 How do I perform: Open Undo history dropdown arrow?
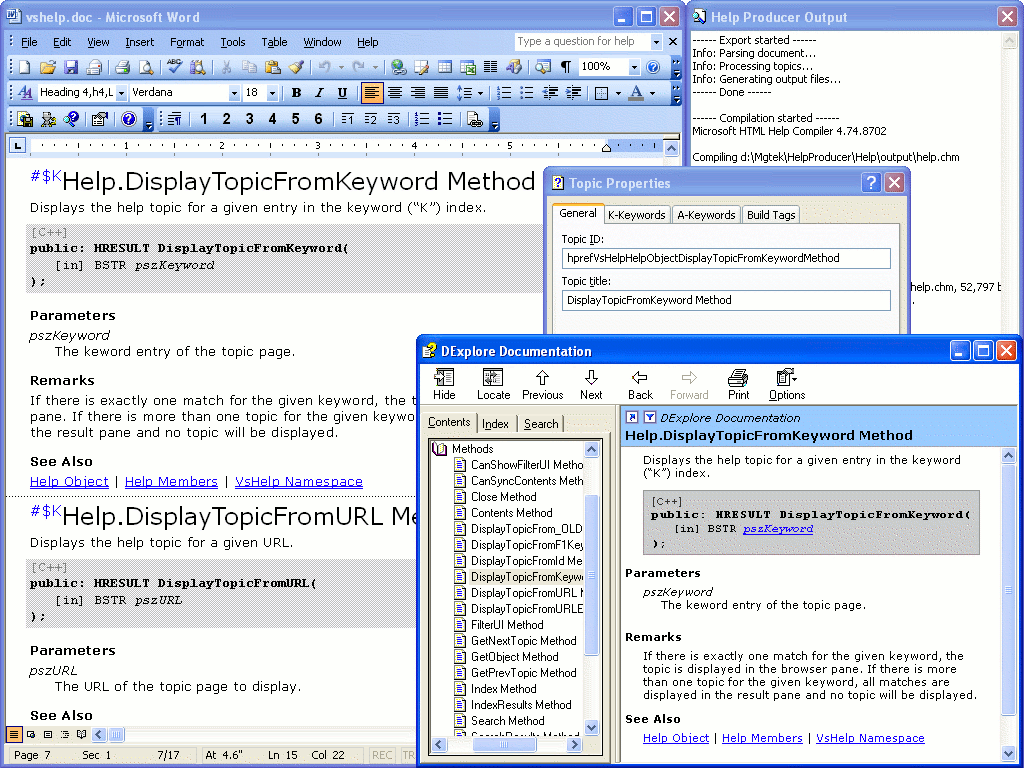pyautogui.click(x=341, y=67)
